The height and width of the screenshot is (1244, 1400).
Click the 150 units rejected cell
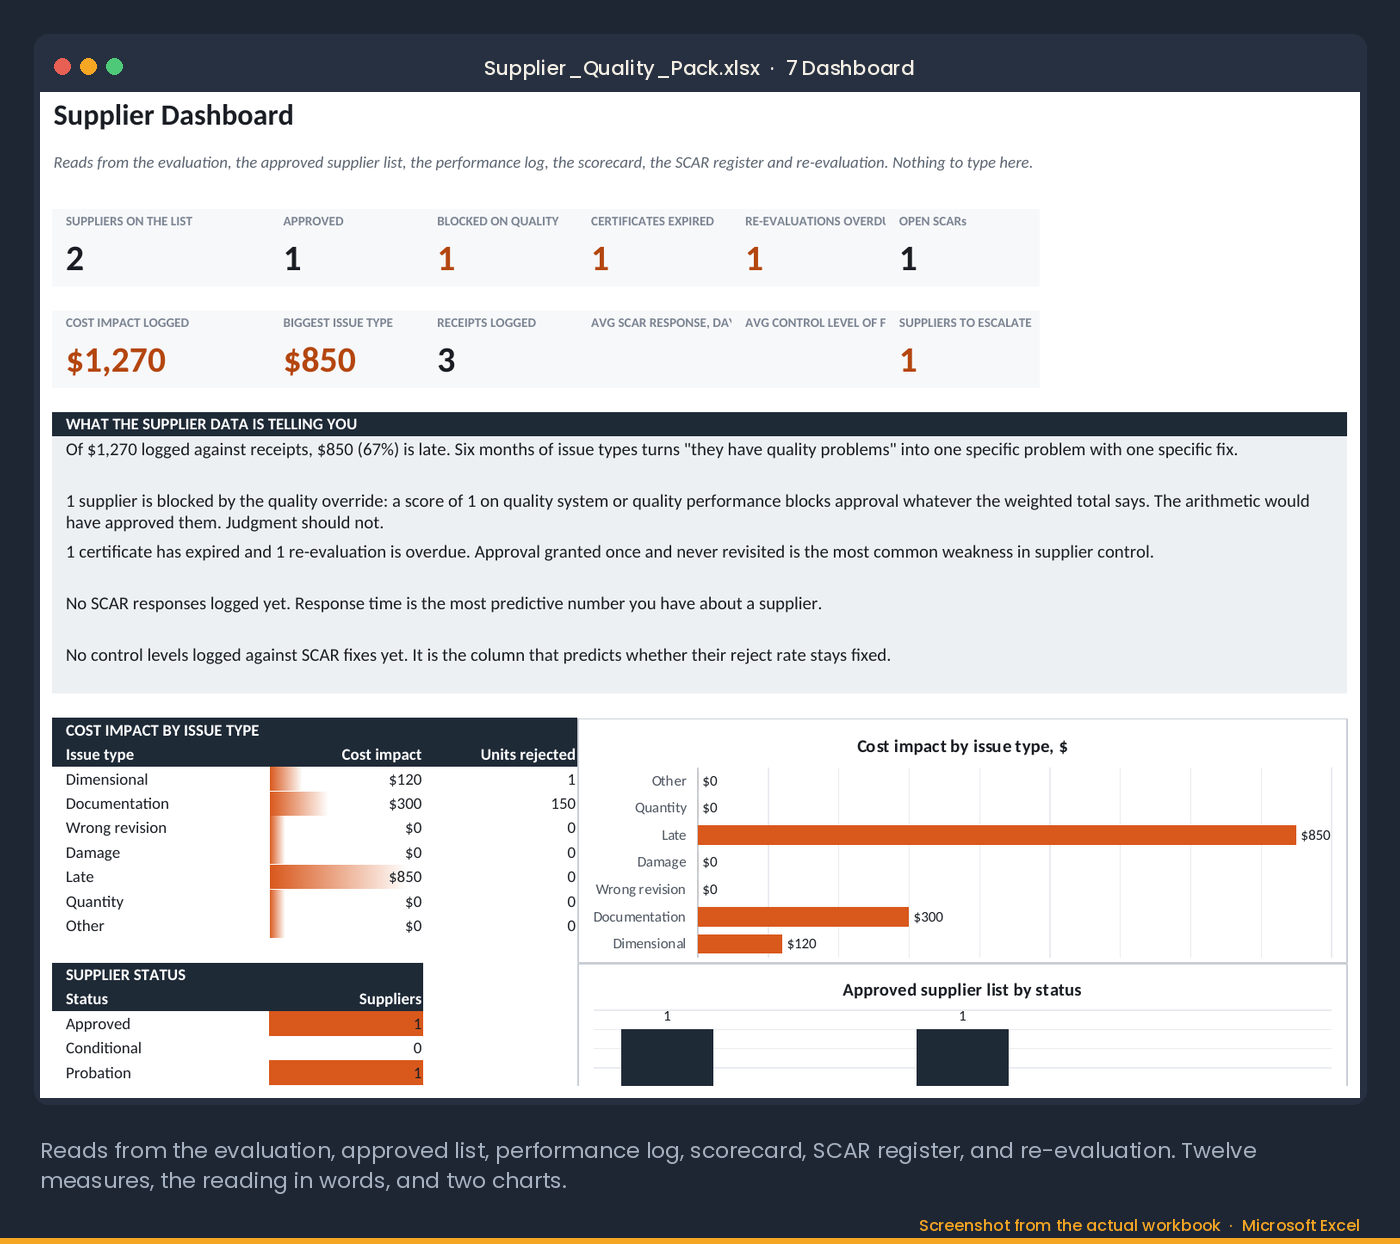point(563,804)
